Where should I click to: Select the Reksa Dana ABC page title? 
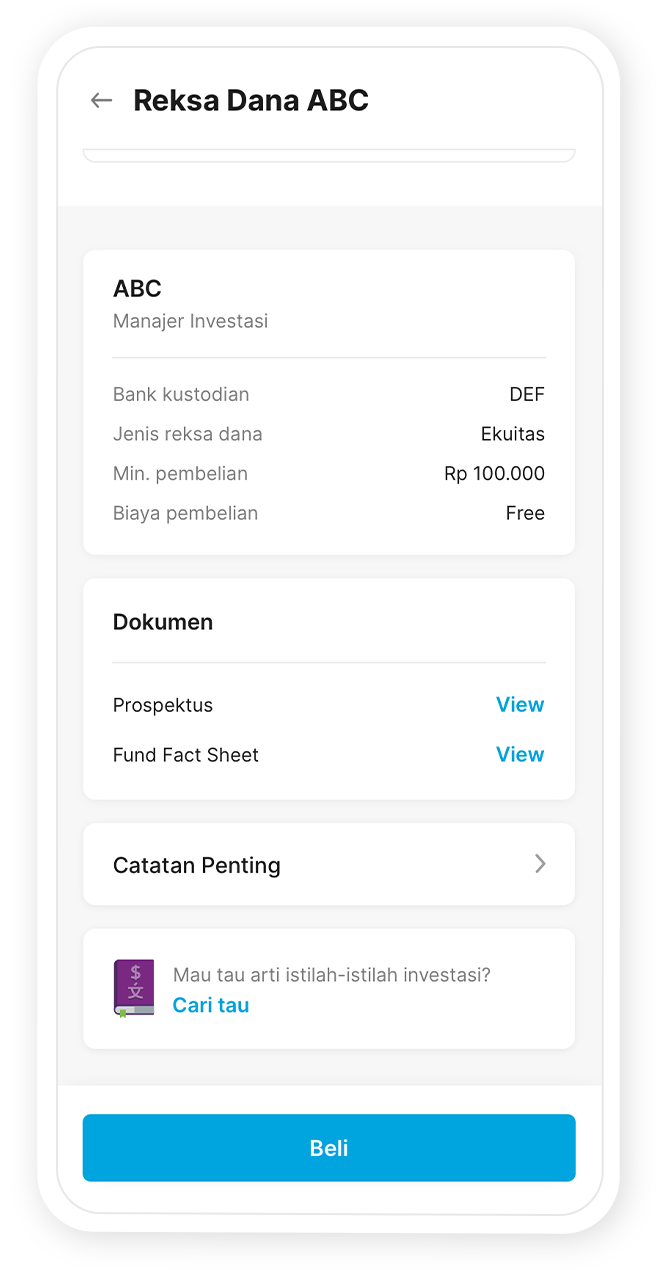[251, 100]
